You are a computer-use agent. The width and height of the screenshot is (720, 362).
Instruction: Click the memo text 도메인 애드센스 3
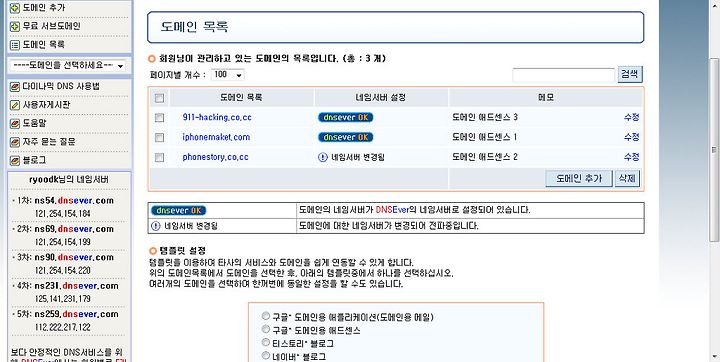[x=485, y=117]
